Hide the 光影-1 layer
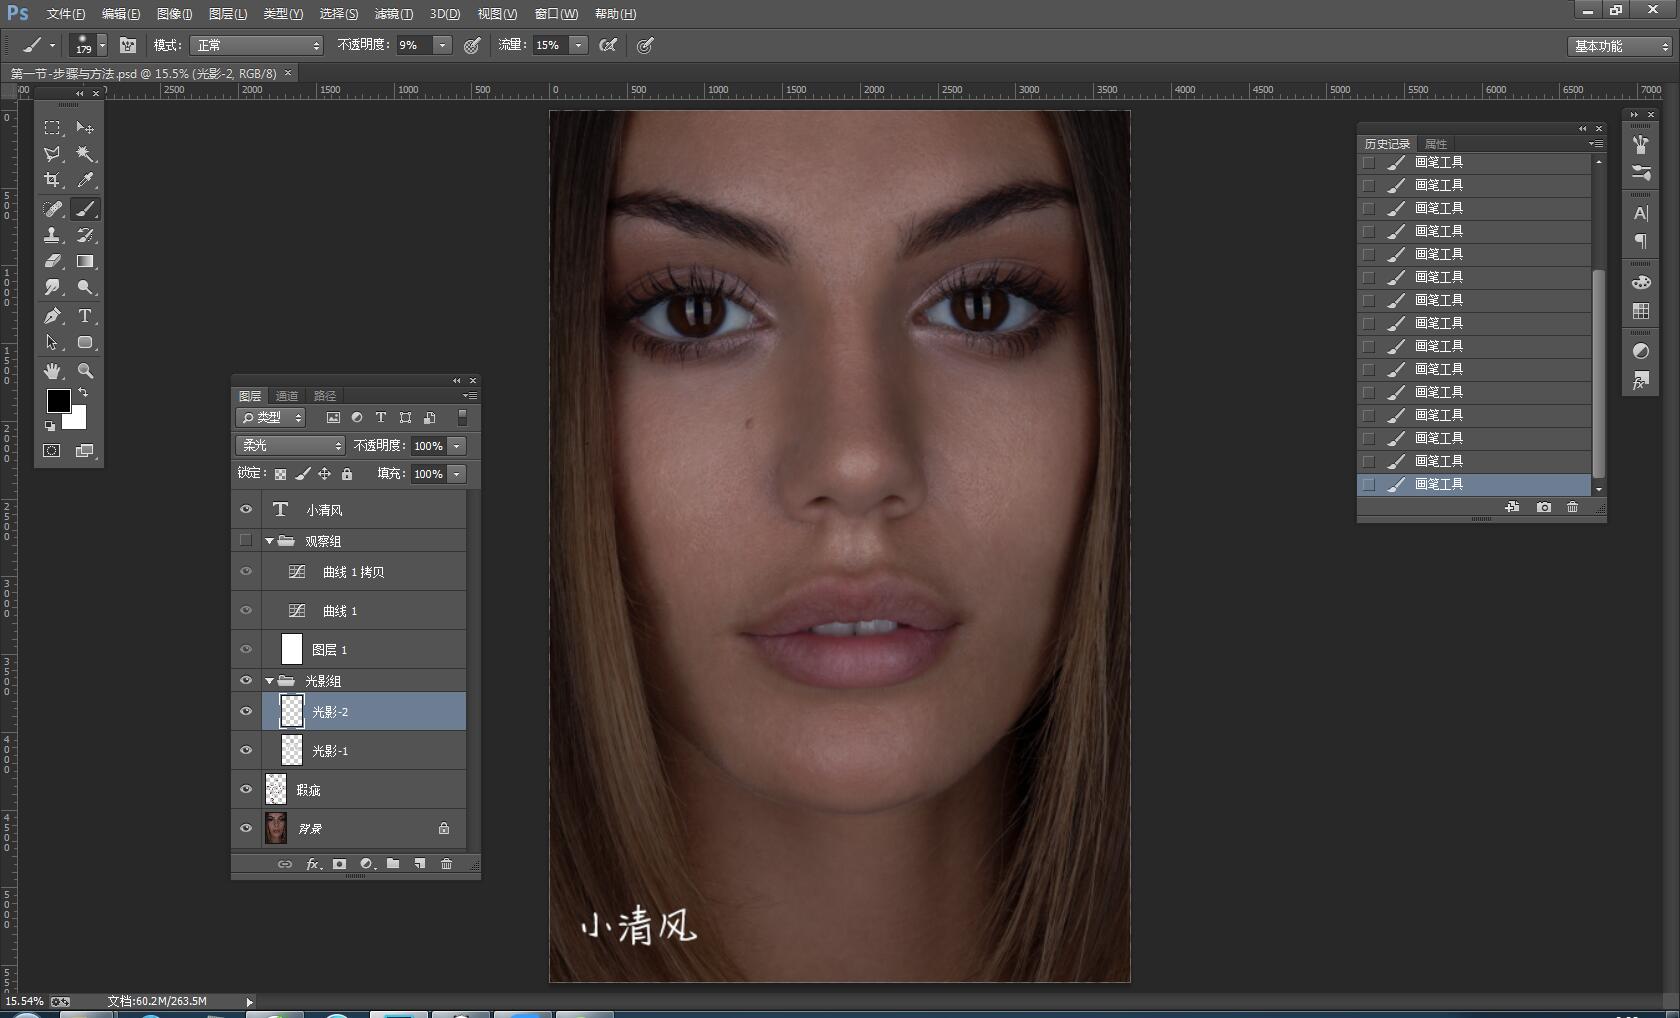The height and width of the screenshot is (1018, 1680). tap(246, 750)
